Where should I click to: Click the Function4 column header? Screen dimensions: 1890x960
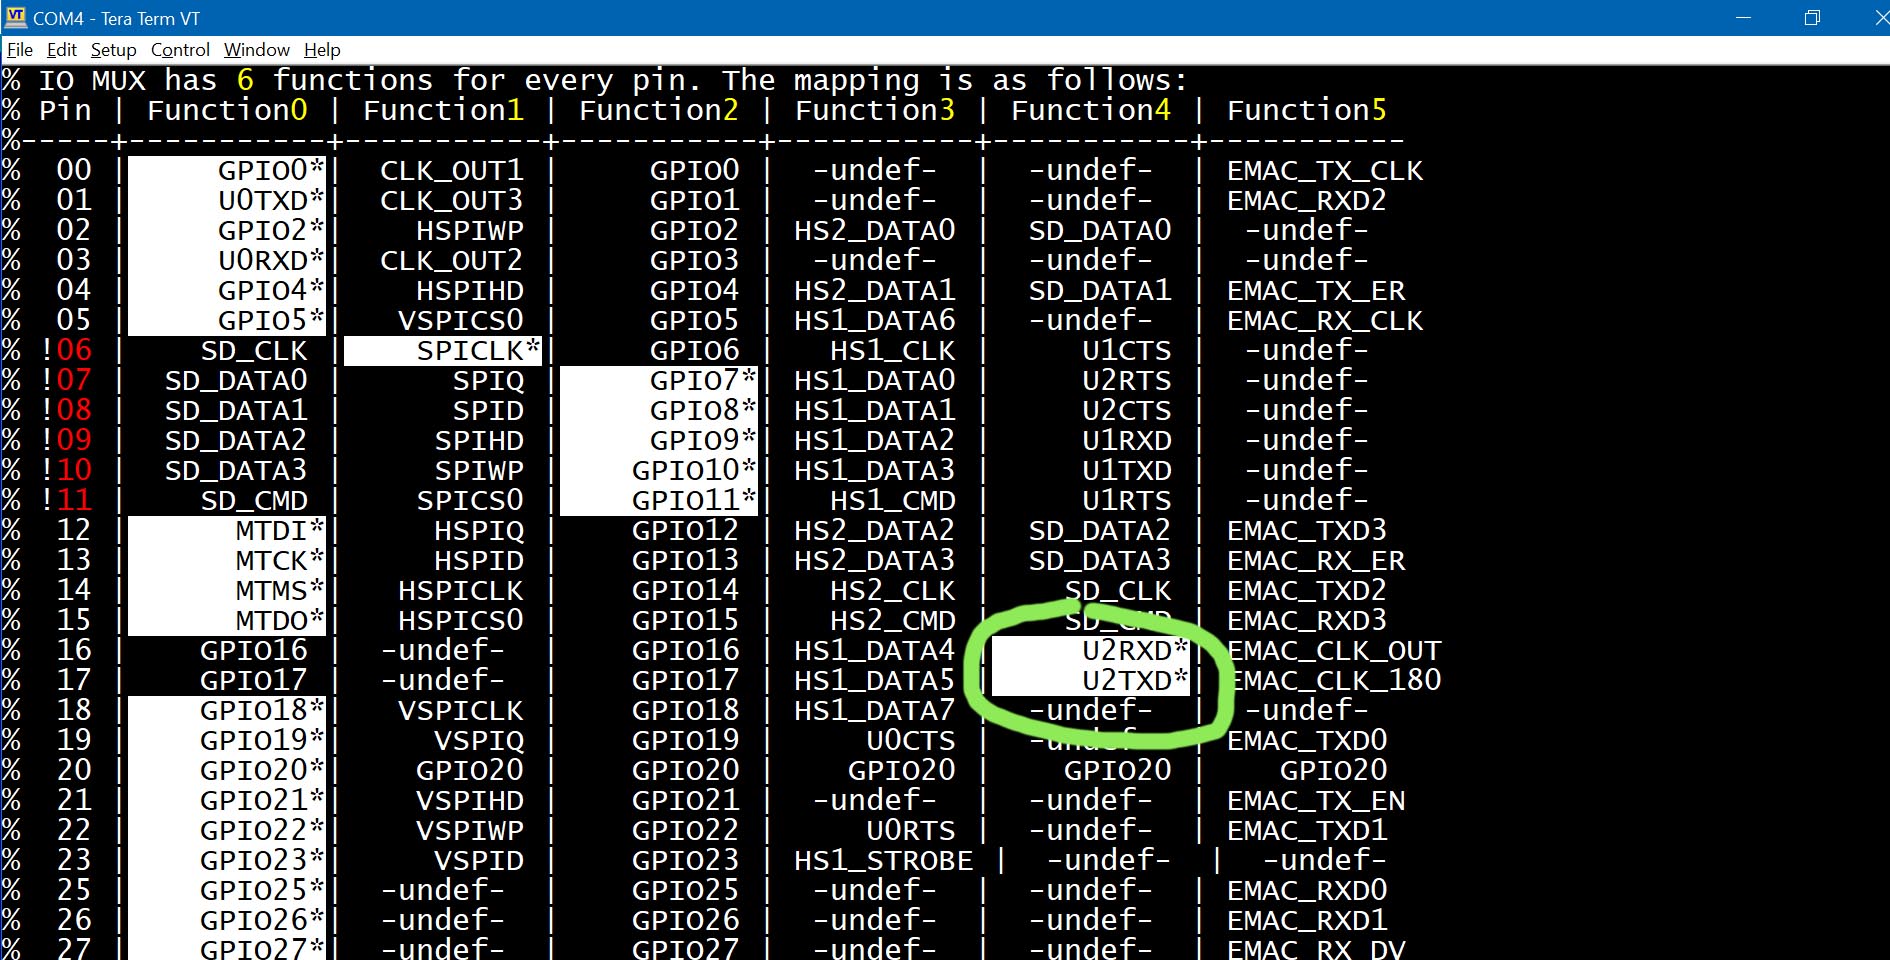pyautogui.click(x=1092, y=110)
